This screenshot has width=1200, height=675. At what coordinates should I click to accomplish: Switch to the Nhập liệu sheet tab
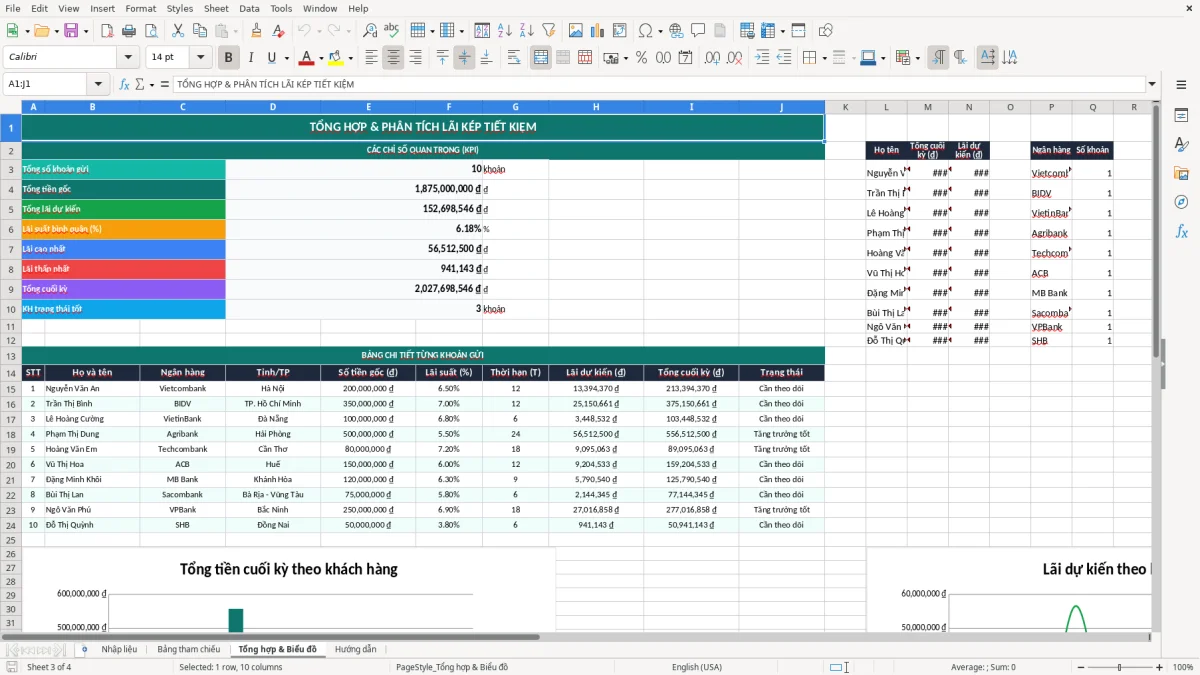tap(119, 650)
